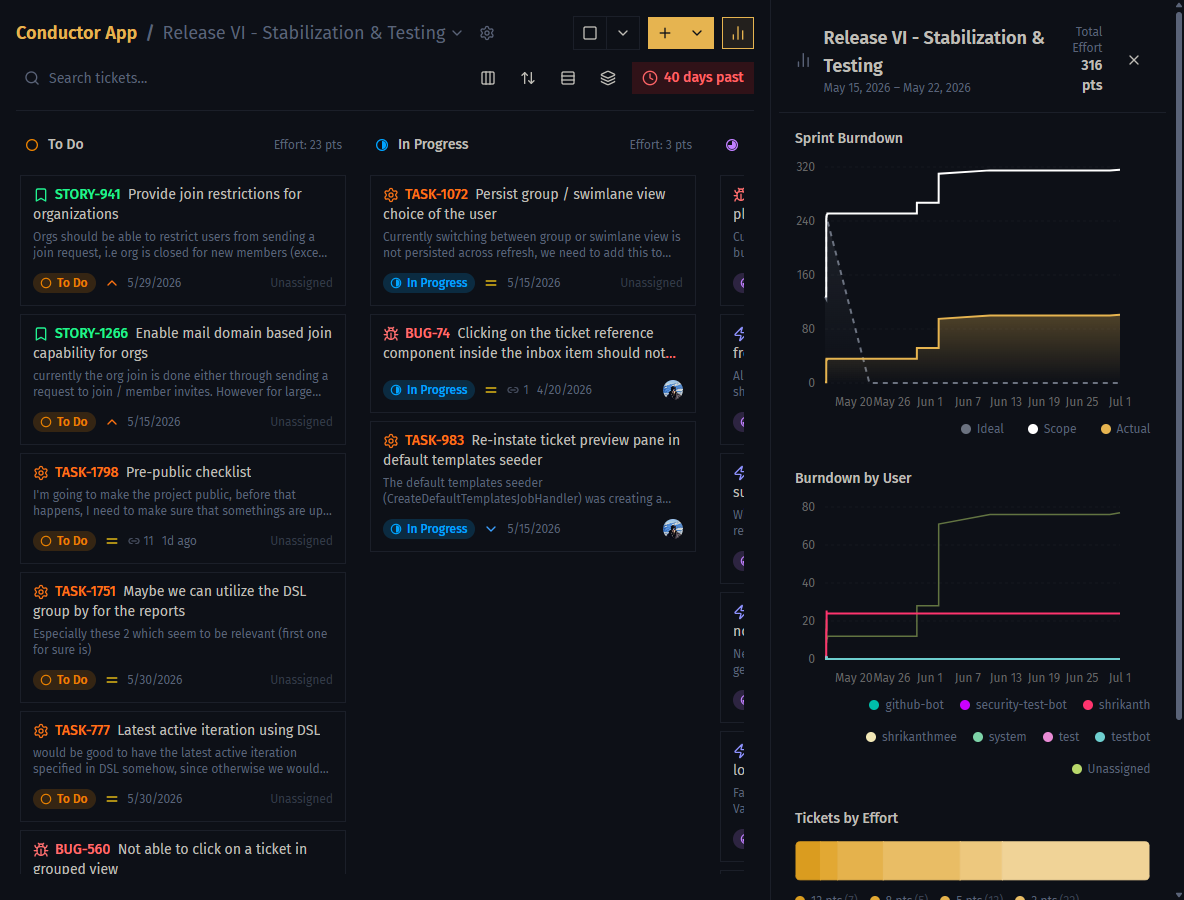Click the bug icon on BUG-560
Image resolution: width=1184 pixels, height=900 pixels.
[x=41, y=850]
